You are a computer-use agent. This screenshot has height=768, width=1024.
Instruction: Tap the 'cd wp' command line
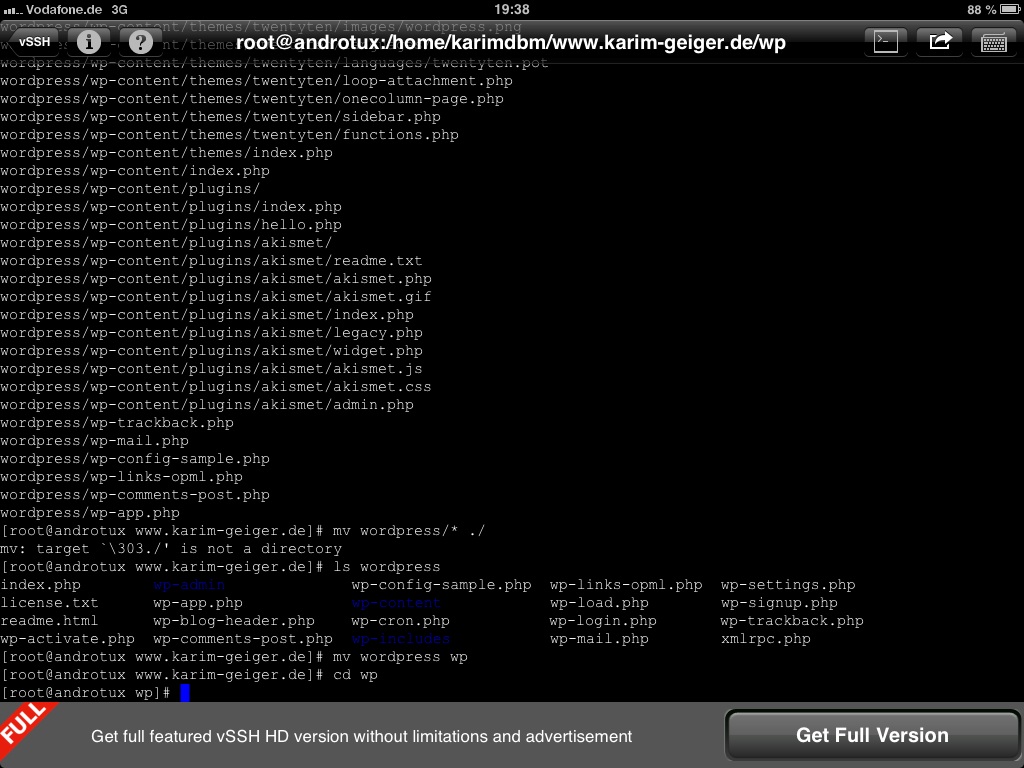click(x=189, y=675)
